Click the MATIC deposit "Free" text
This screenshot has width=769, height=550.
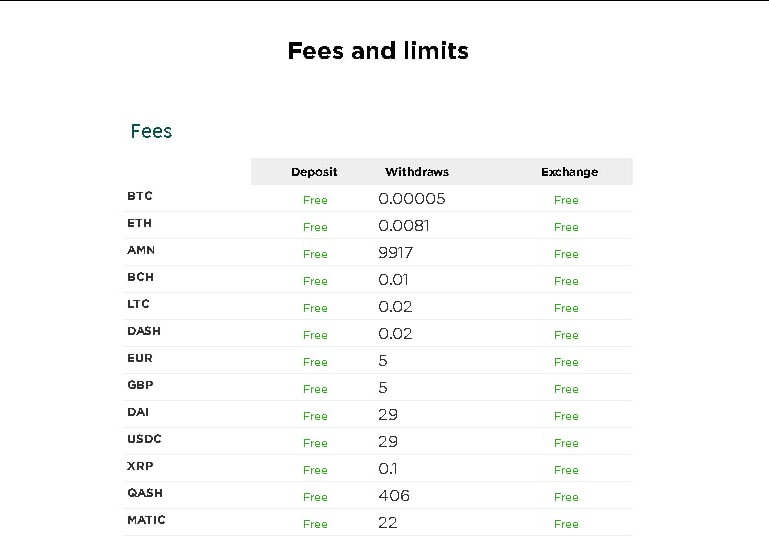(x=315, y=524)
